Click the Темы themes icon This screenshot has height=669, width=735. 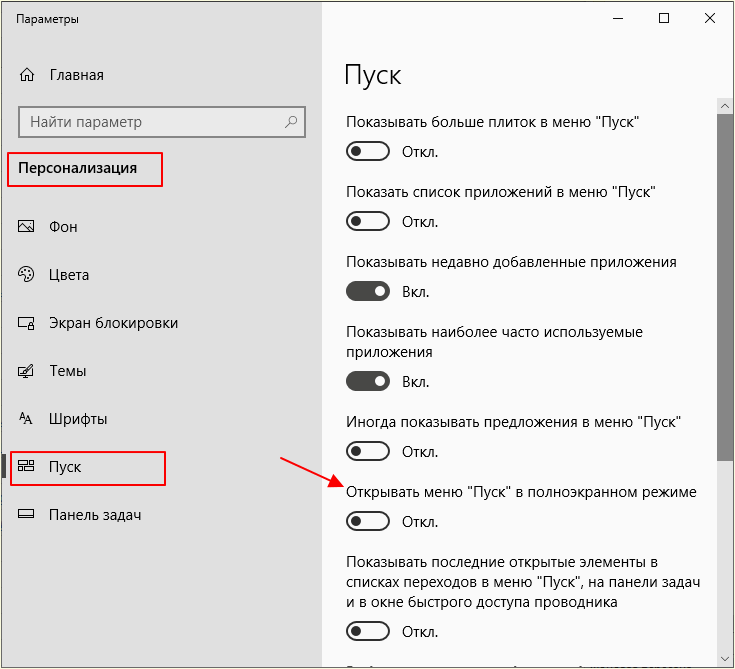point(26,371)
